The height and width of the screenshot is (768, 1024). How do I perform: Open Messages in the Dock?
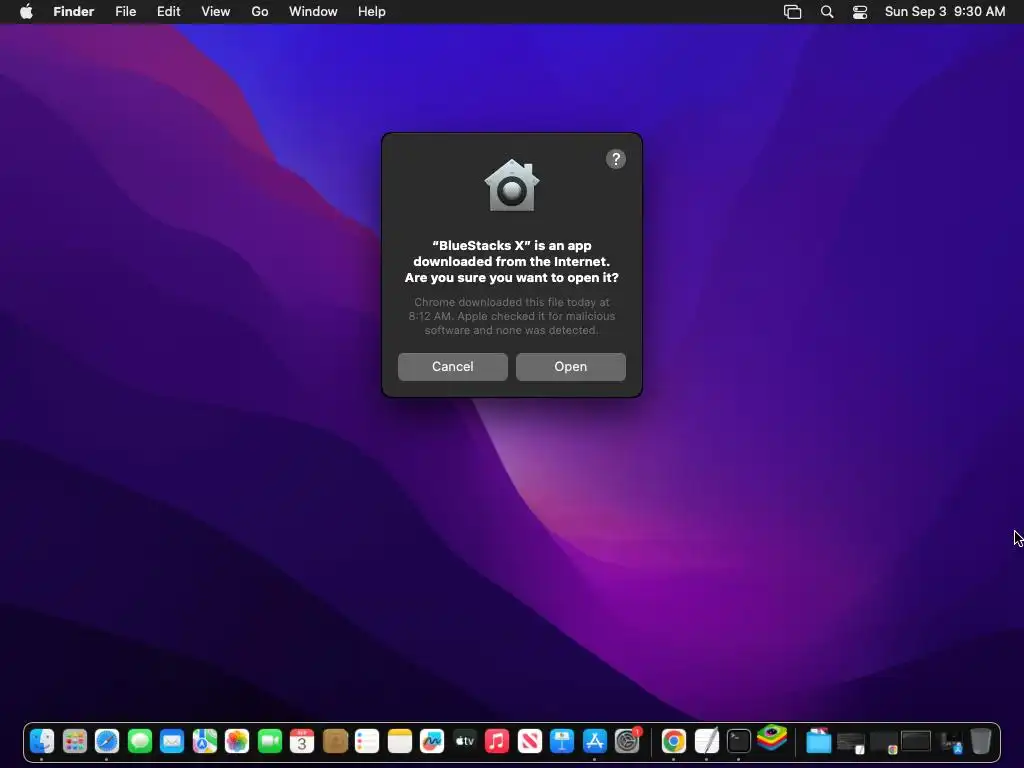[140, 741]
